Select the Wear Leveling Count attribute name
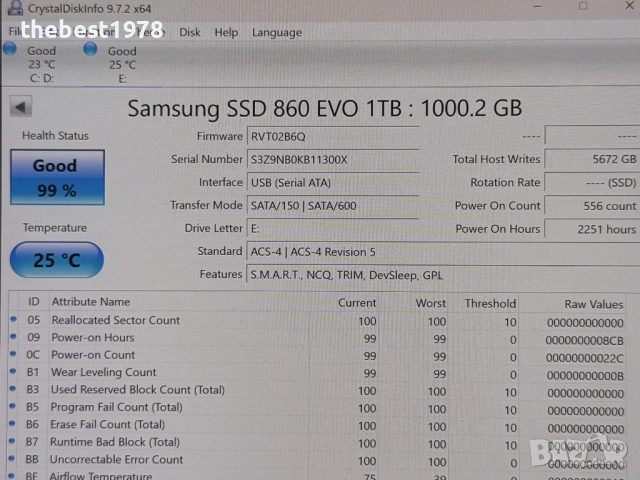 (104, 372)
